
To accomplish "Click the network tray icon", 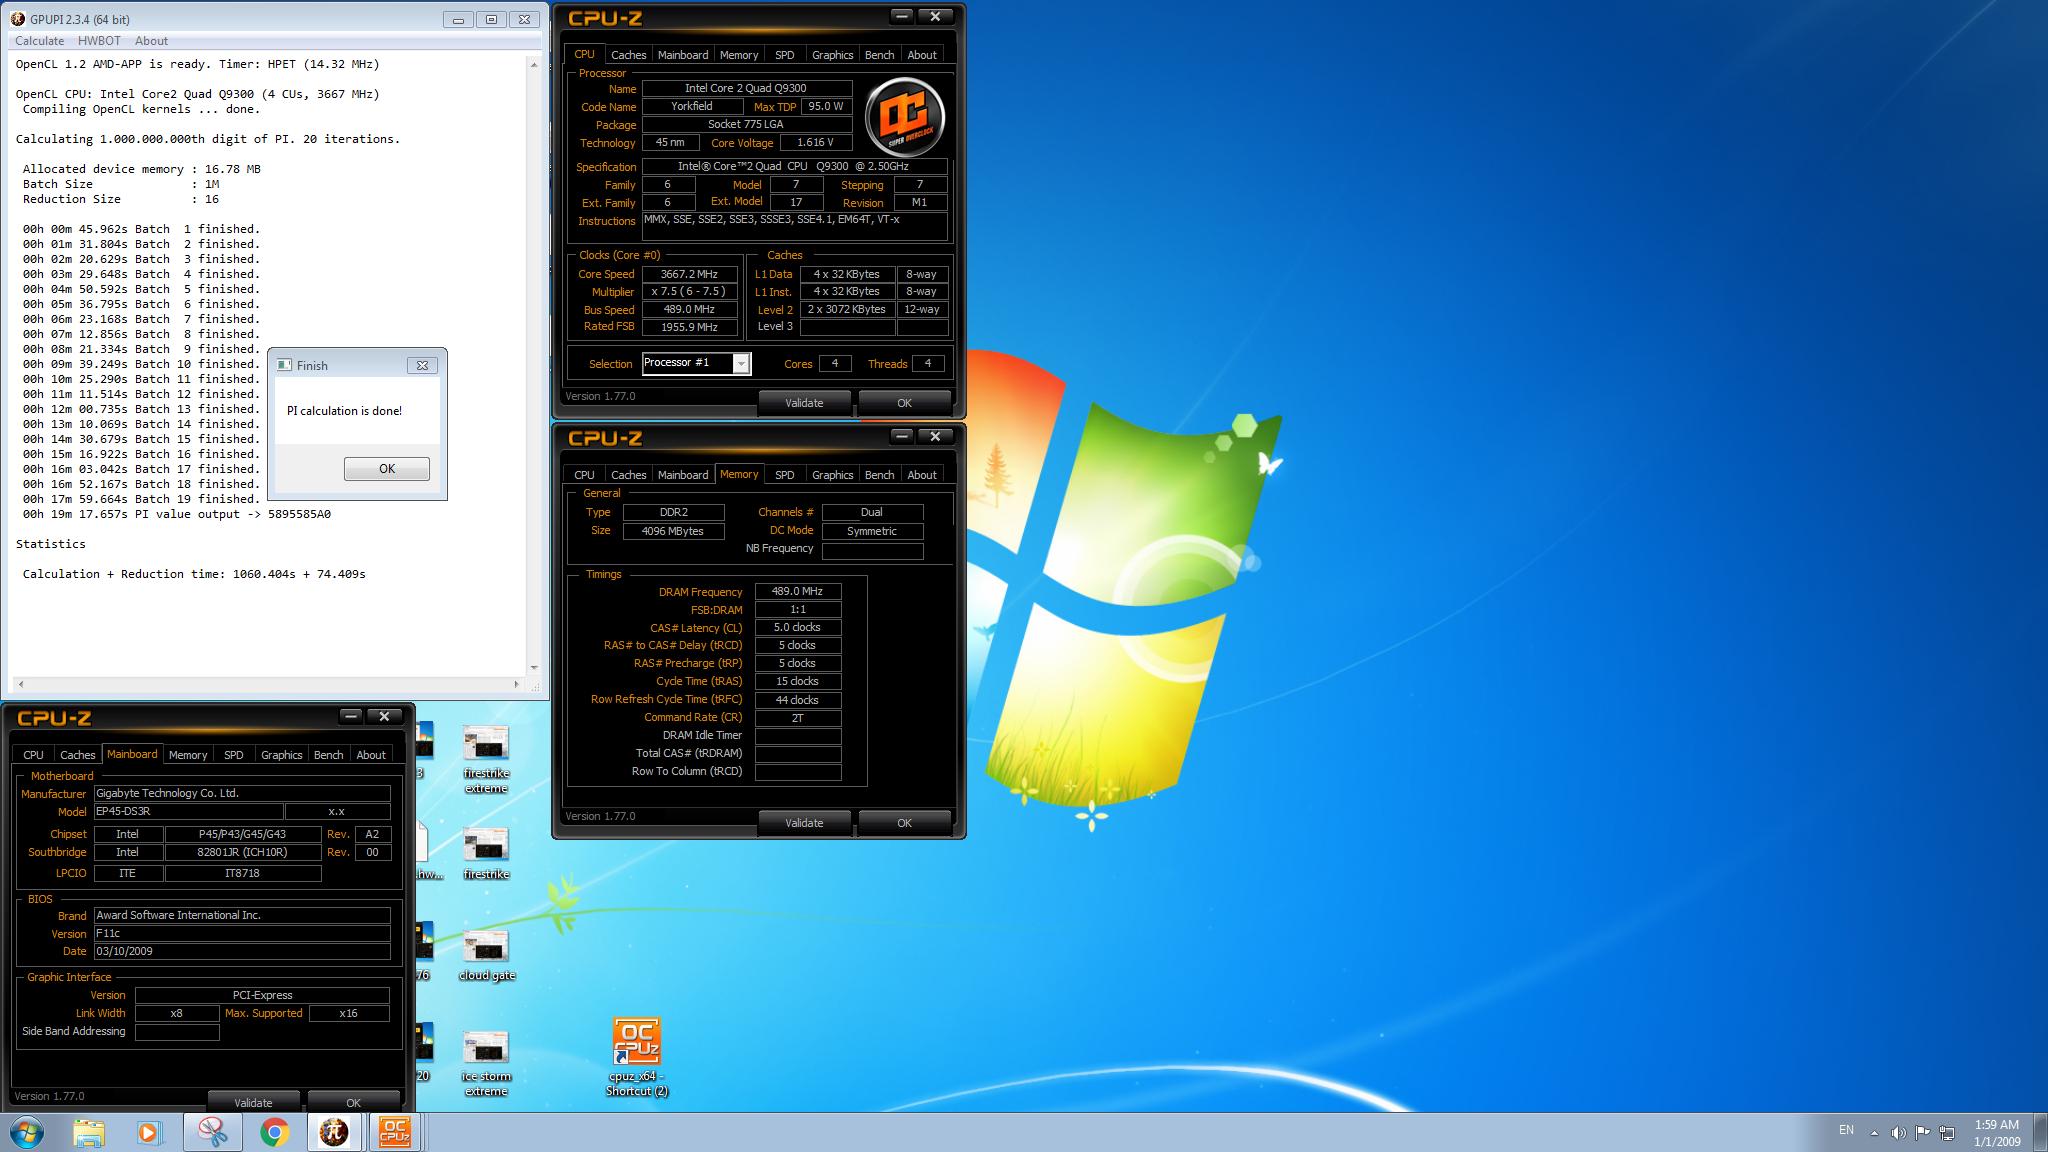I will [x=1946, y=1133].
